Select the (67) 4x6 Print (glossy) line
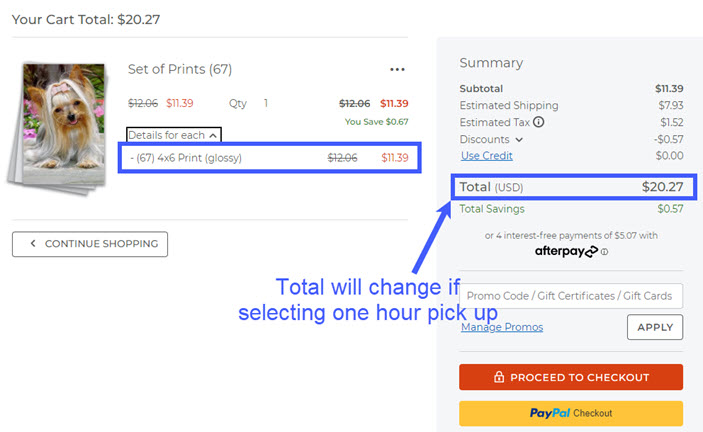Viewport: 703px width, 432px height. point(269,158)
